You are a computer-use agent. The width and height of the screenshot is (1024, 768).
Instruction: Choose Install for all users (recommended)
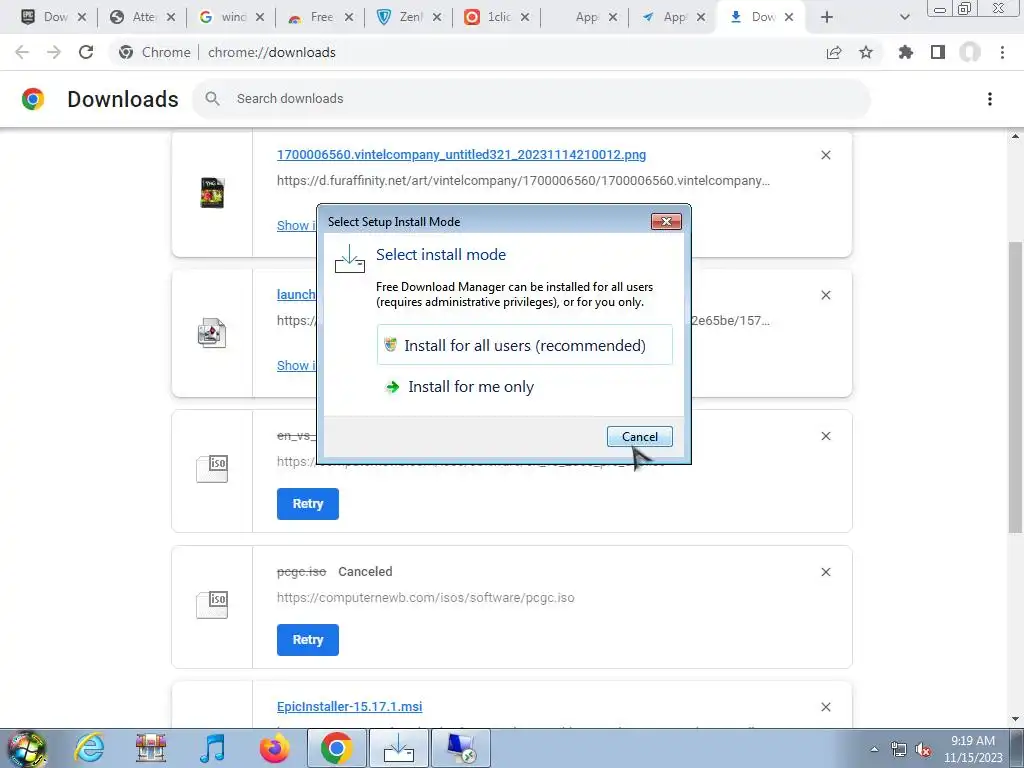coord(524,345)
